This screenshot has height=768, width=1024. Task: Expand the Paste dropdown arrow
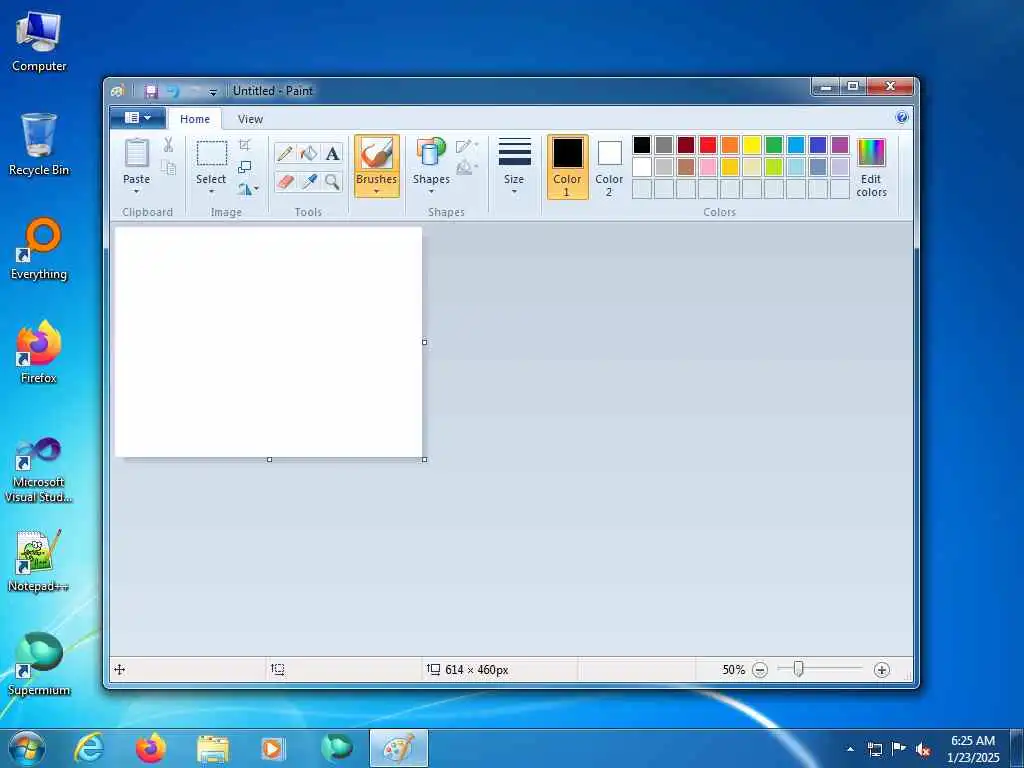pos(136,192)
